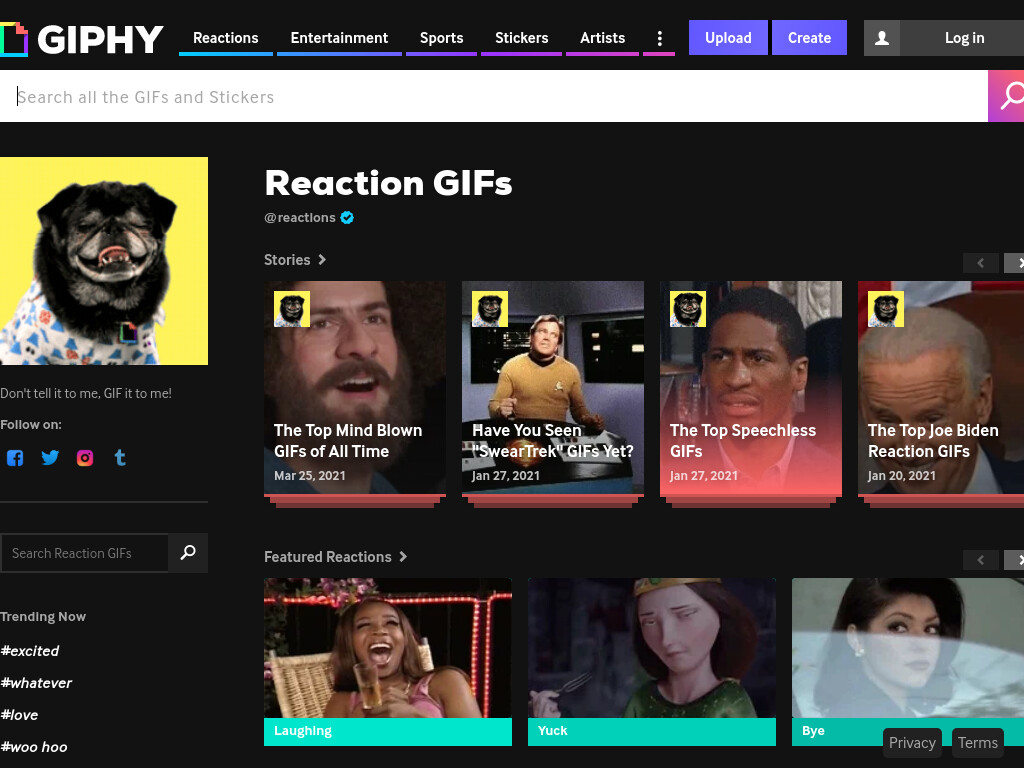
Task: Click pug avatar on Speechless story card
Action: [688, 309]
